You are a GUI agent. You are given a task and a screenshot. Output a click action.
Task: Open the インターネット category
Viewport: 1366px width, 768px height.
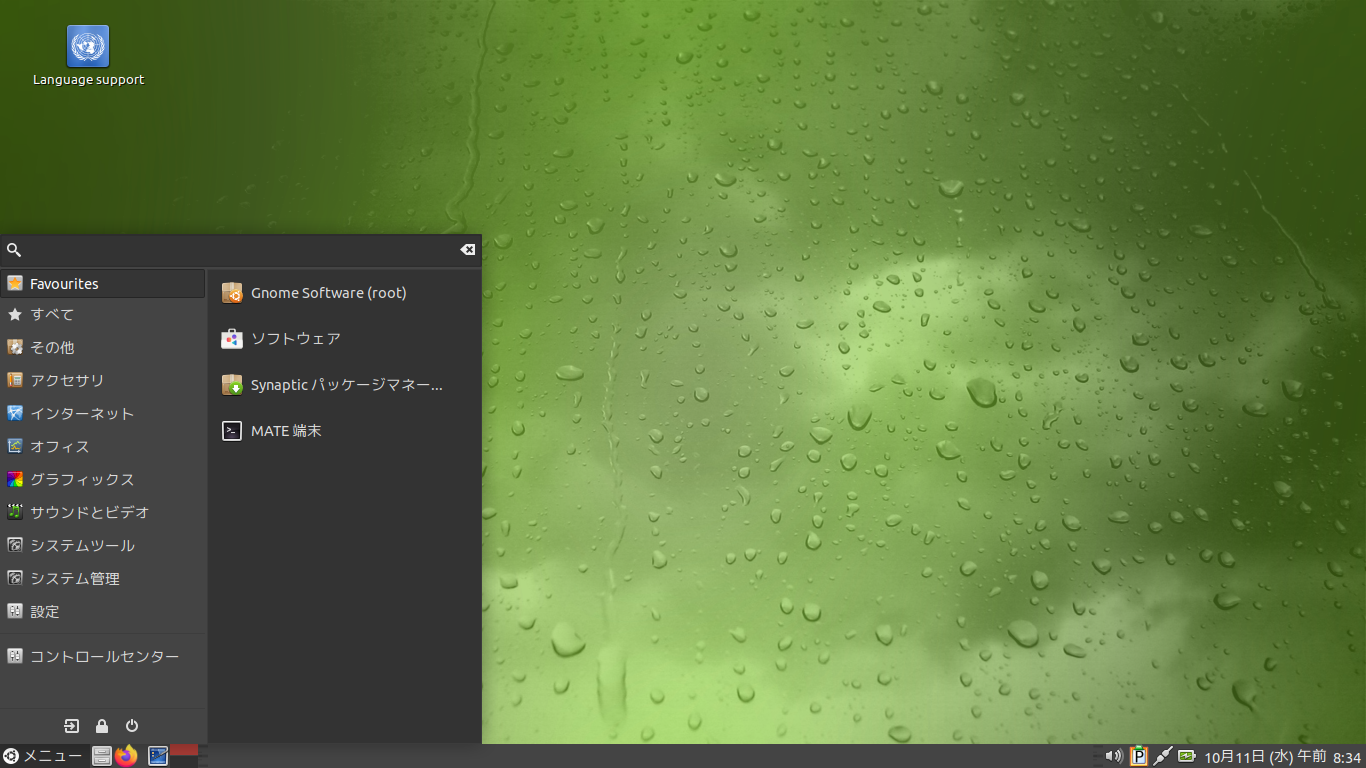coord(103,414)
